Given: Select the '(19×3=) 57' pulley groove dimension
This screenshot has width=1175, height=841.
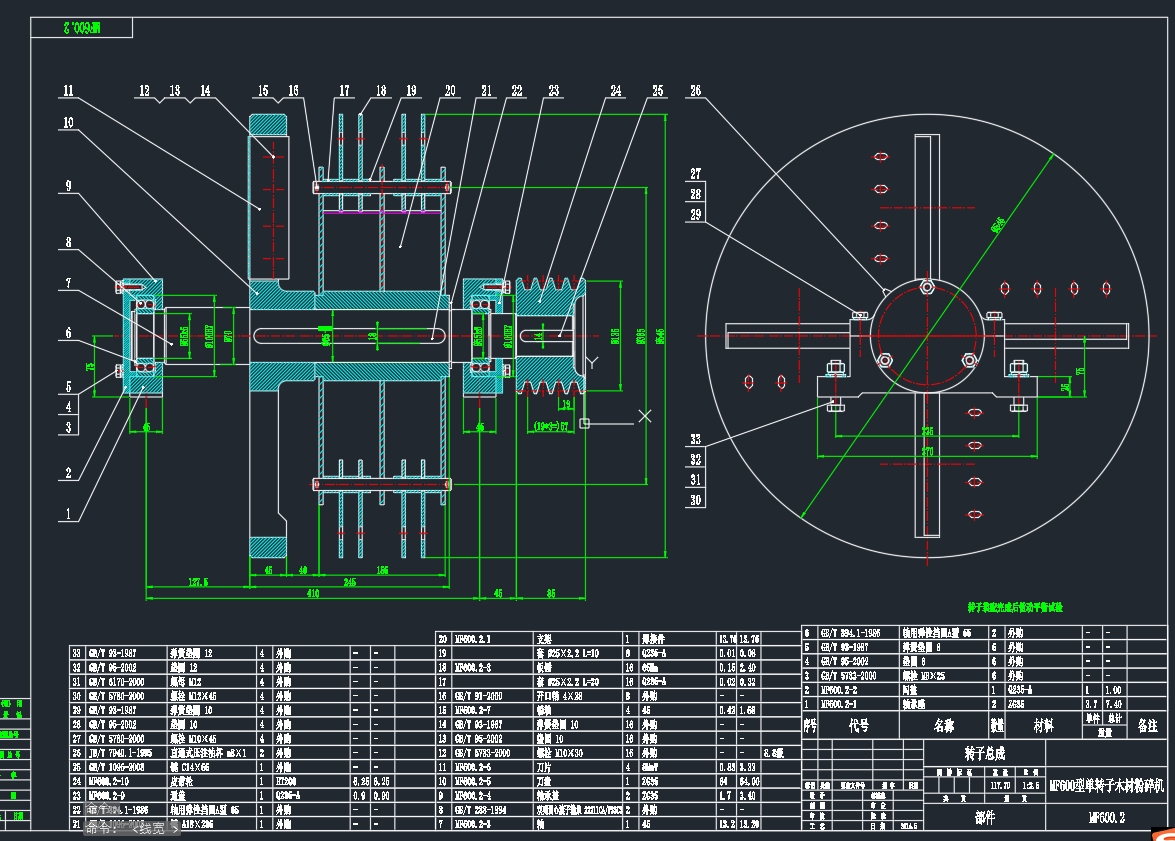Looking at the screenshot, I should [x=551, y=426].
